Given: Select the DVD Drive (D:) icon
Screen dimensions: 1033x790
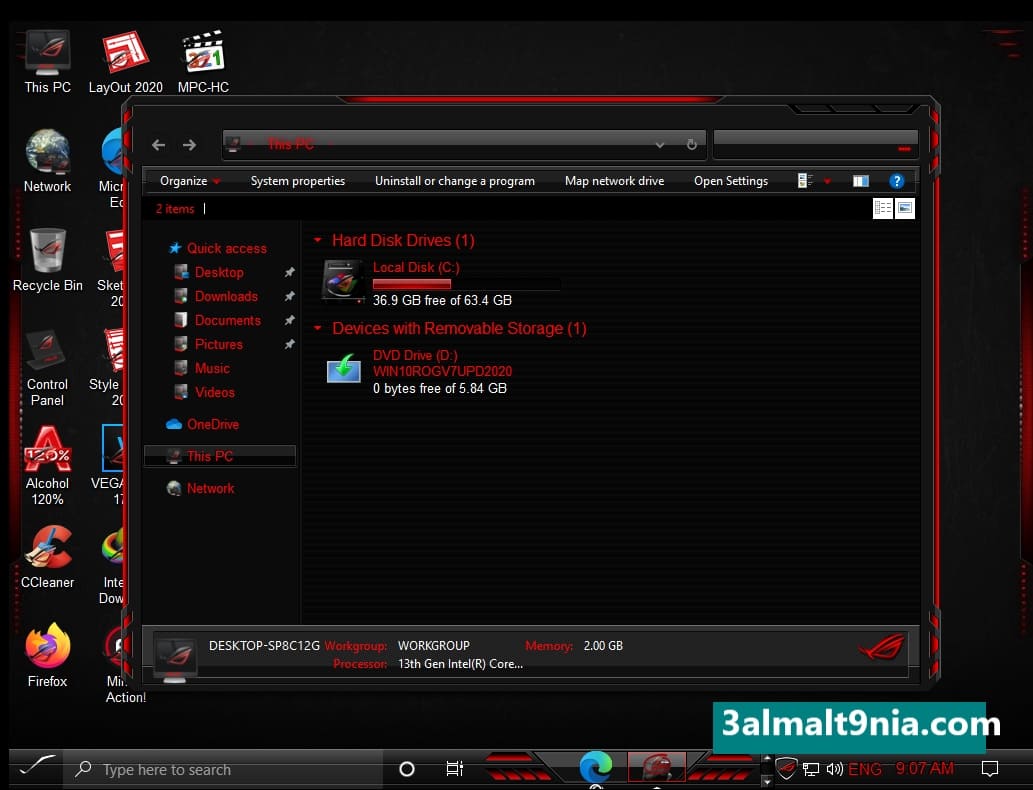Looking at the screenshot, I should 343,369.
